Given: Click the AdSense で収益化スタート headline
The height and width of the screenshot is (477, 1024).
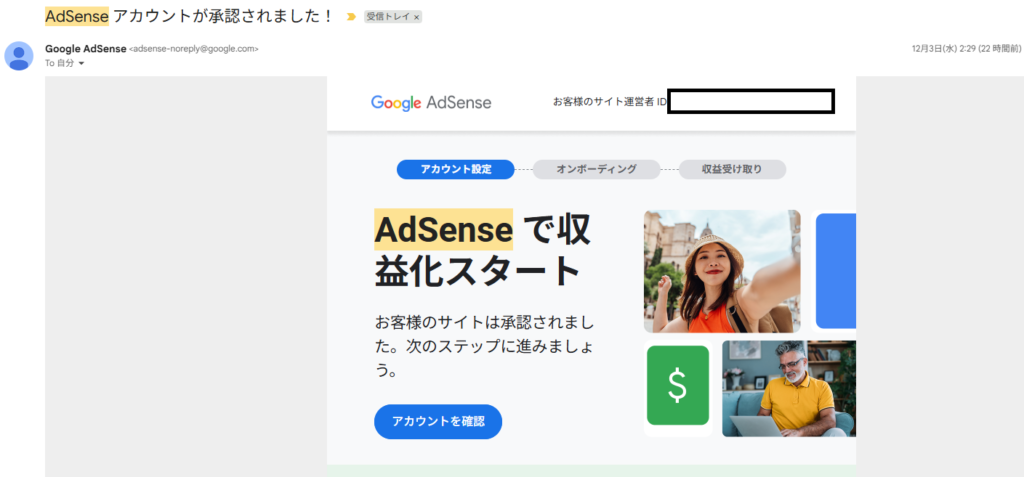Looking at the screenshot, I should pyautogui.click(x=482, y=250).
